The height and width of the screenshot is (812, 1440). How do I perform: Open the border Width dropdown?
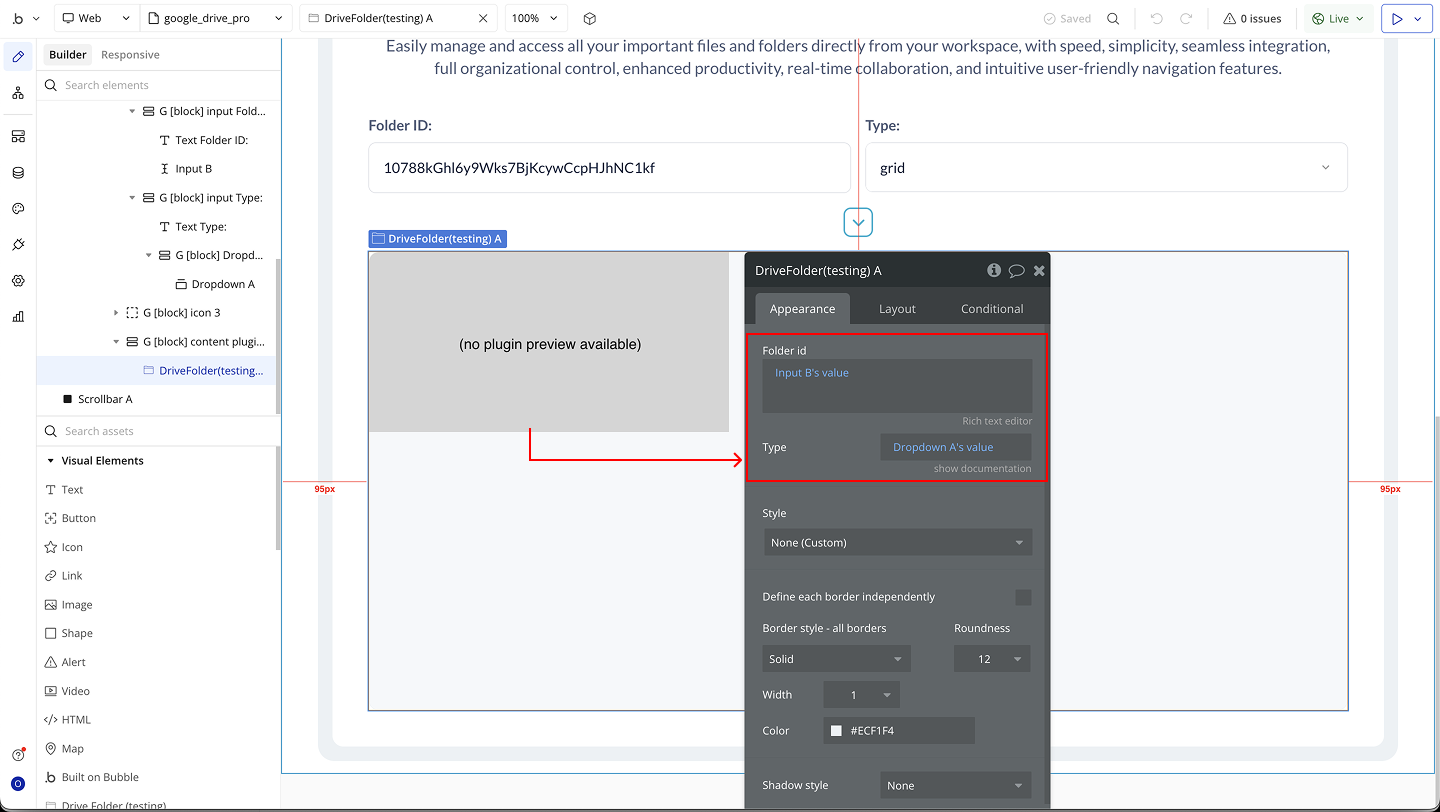[862, 695]
